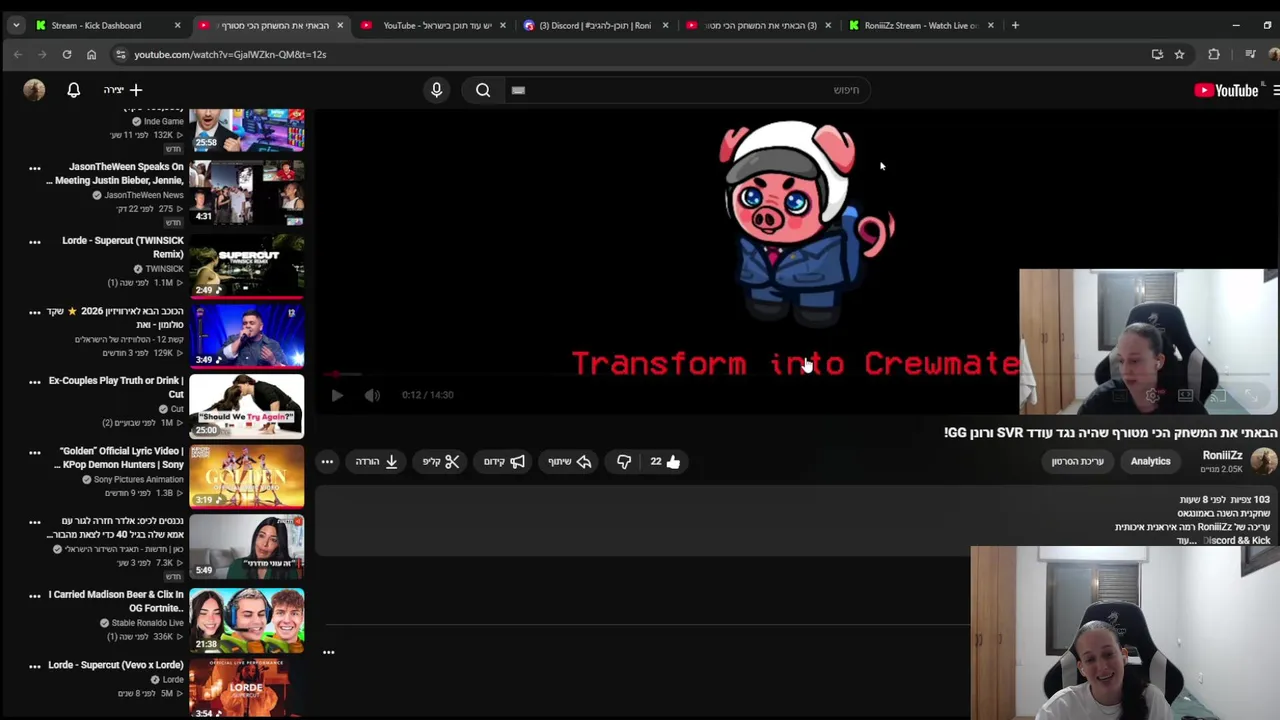Image resolution: width=1280 pixels, height=720 pixels.
Task: Open options menu for הכוכב הבא video
Action: tap(34, 311)
